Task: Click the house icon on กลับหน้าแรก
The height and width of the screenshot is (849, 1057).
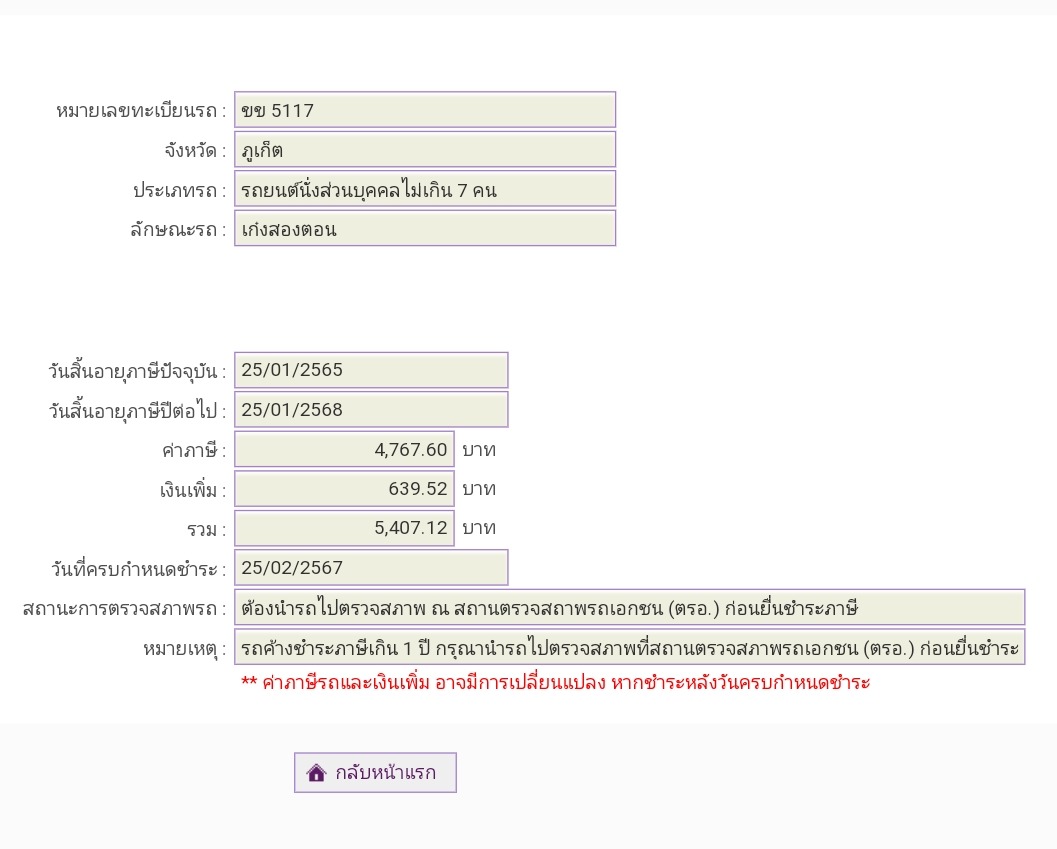Action: (316, 773)
